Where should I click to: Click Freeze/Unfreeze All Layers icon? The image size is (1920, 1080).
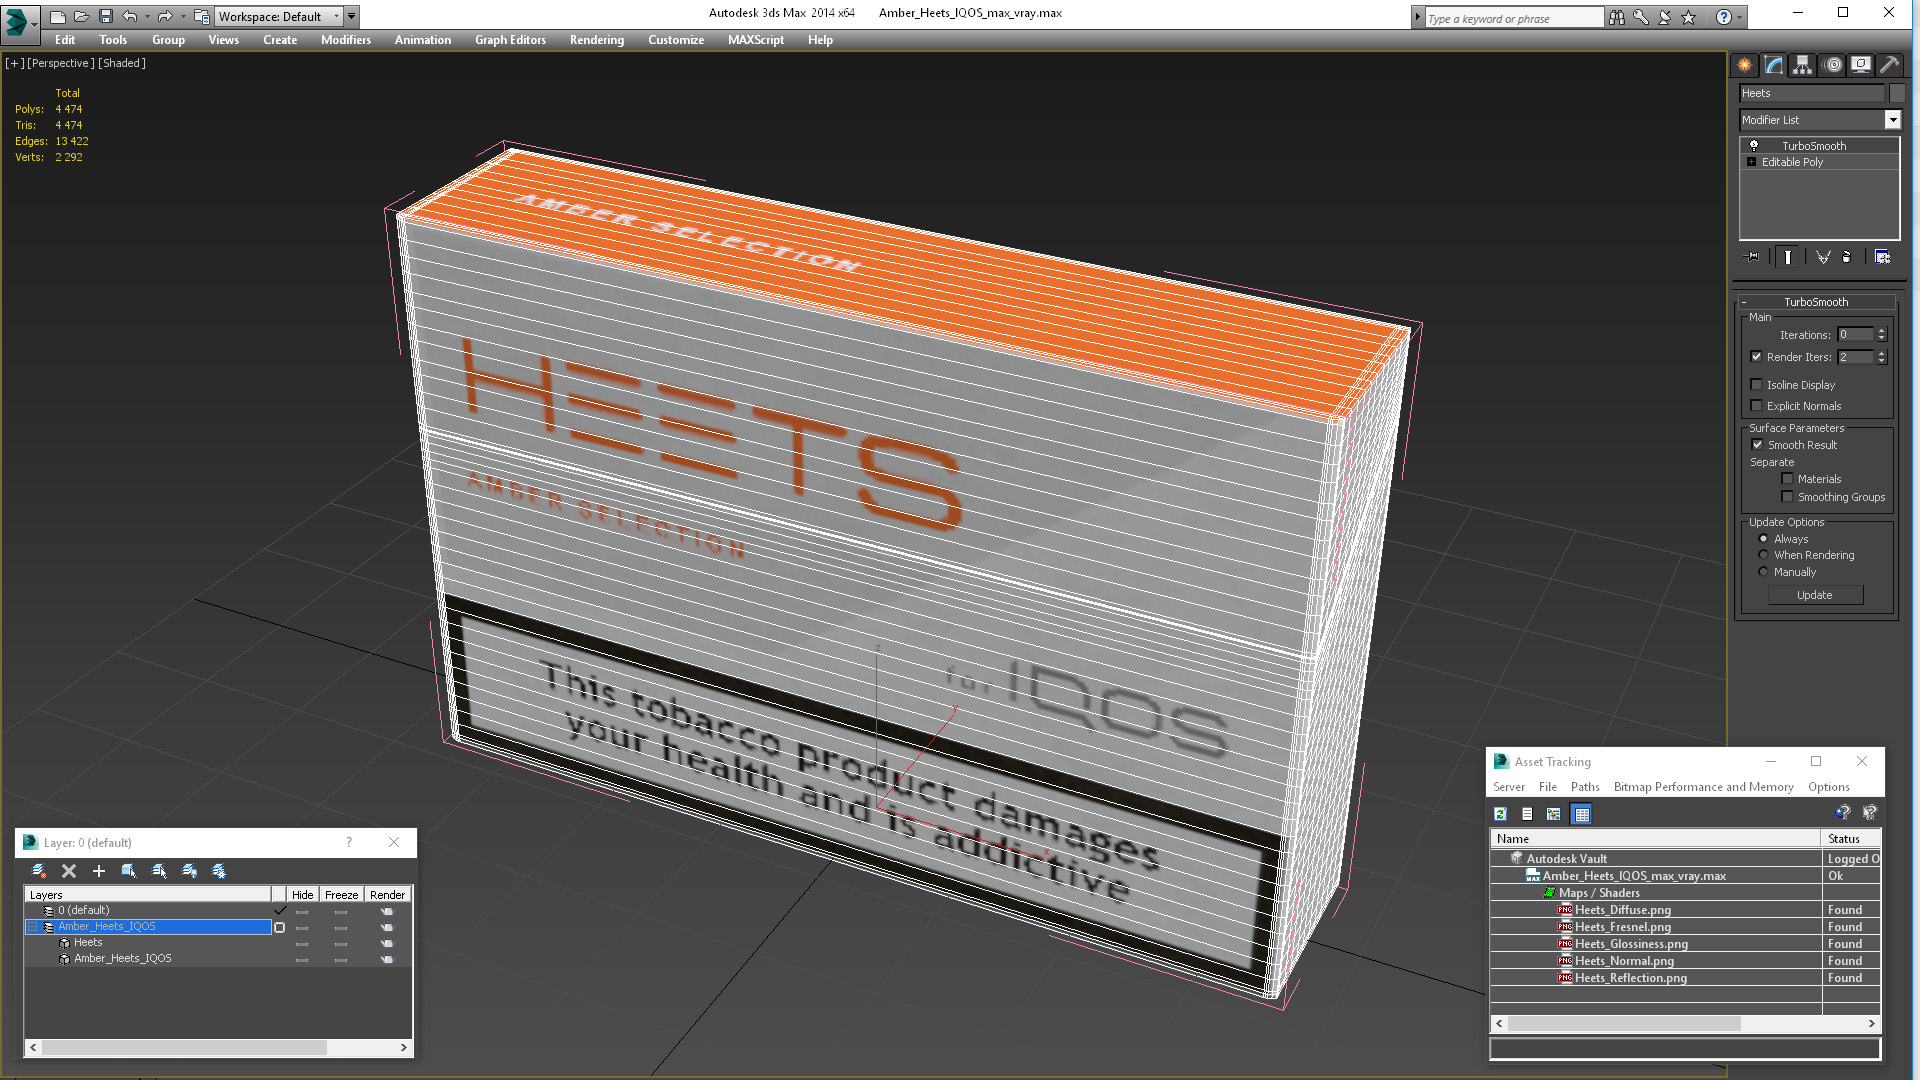(219, 871)
